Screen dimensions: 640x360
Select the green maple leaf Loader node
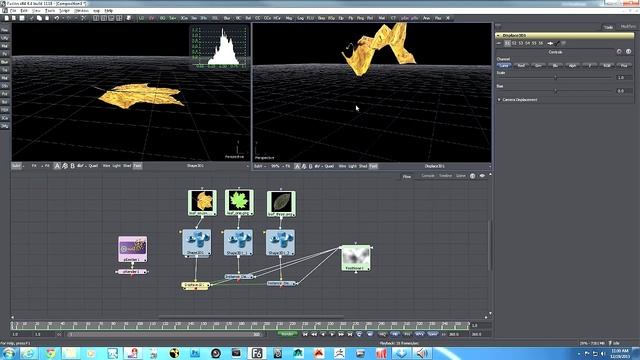tap(239, 202)
